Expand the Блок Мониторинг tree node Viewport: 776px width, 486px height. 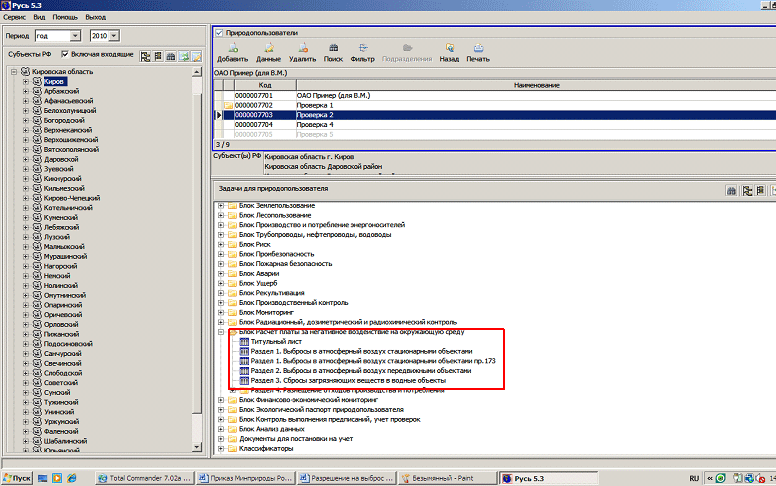click(221, 312)
